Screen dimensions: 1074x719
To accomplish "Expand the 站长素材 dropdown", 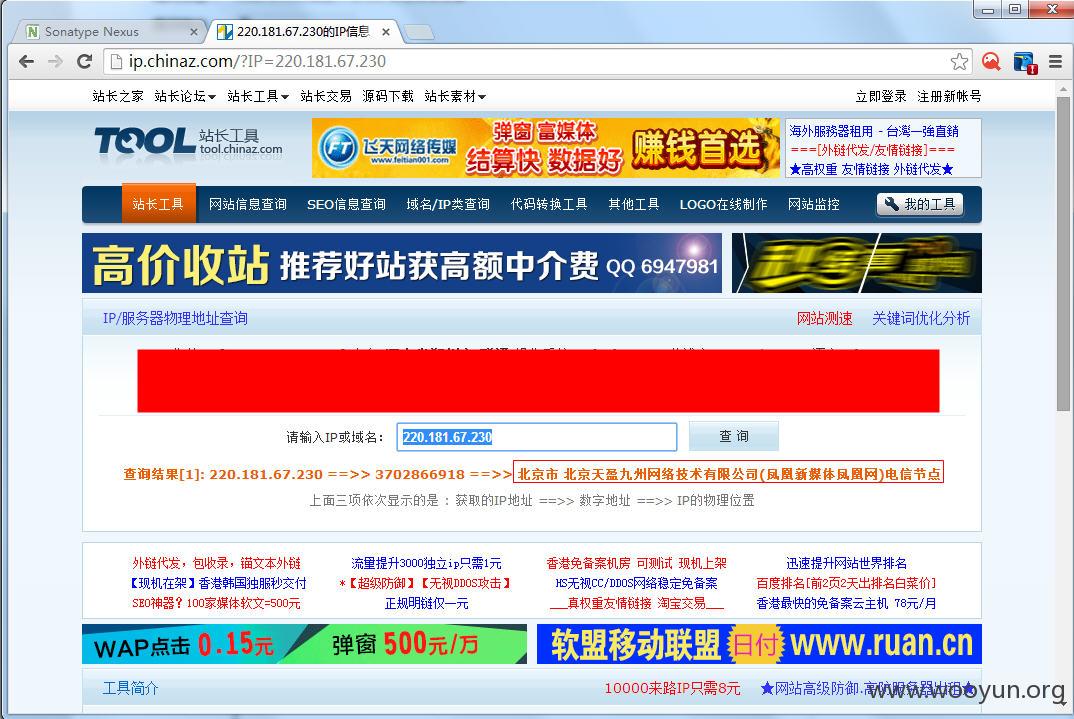I will (x=455, y=96).
